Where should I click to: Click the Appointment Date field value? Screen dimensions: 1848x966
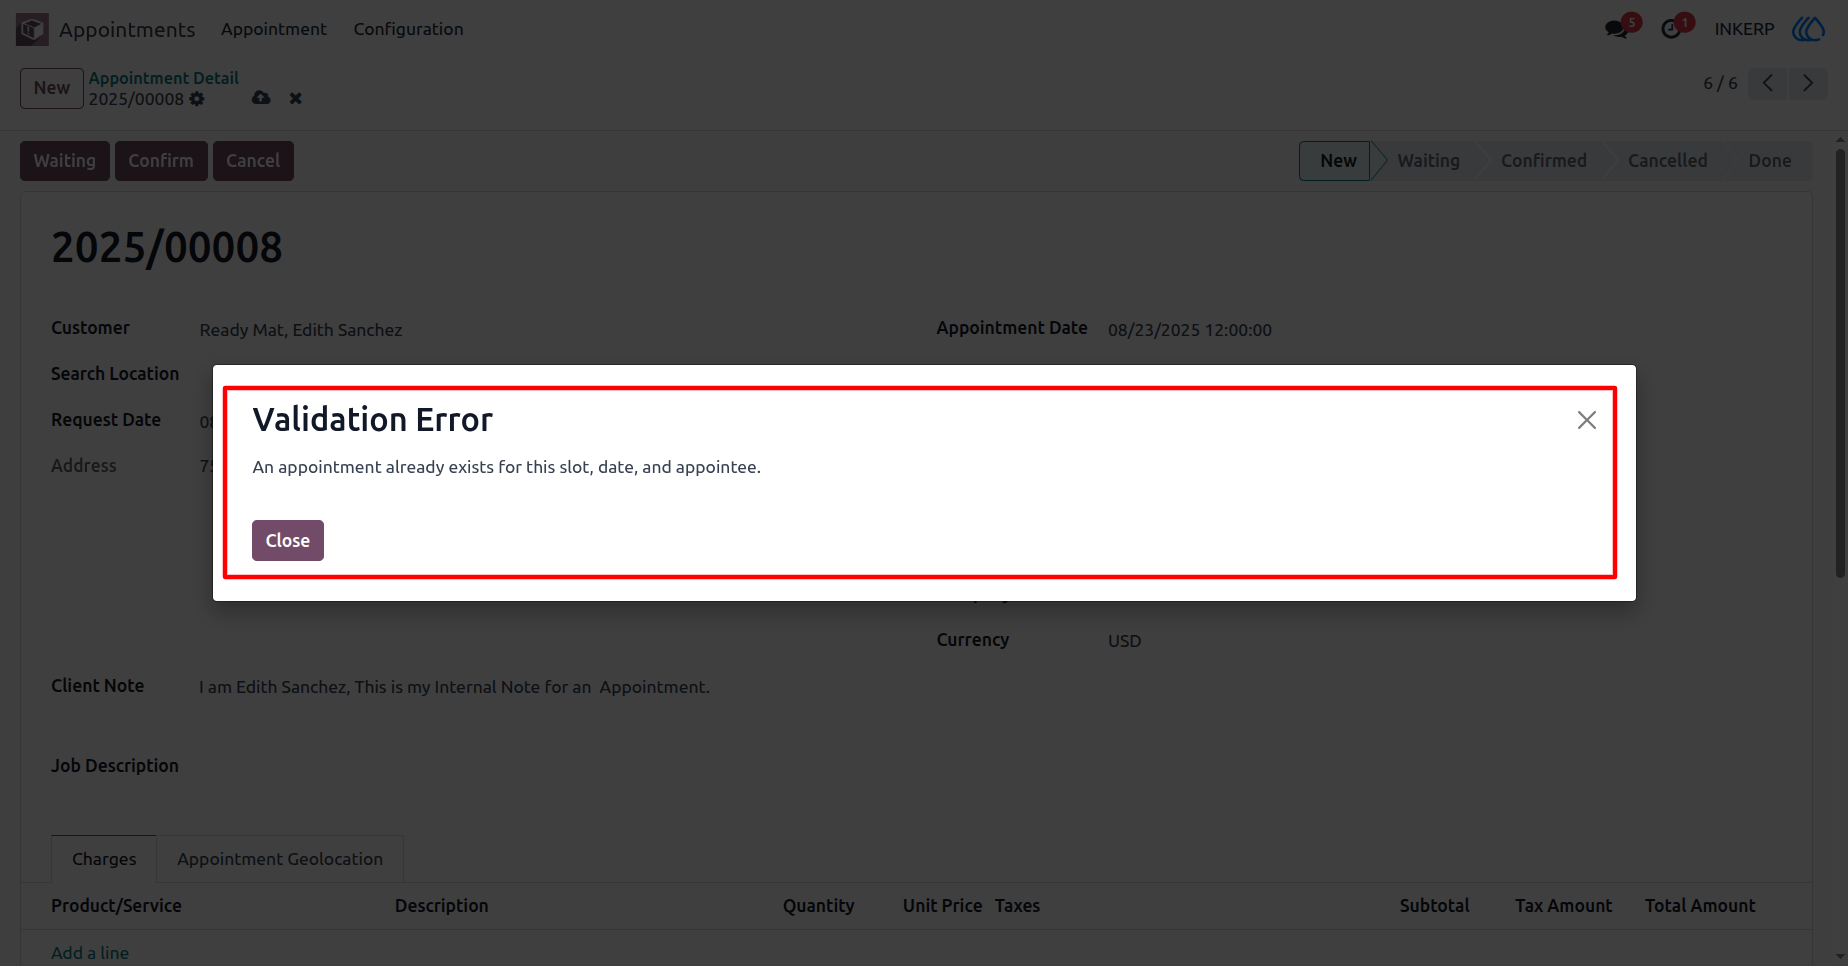pyautogui.click(x=1190, y=330)
